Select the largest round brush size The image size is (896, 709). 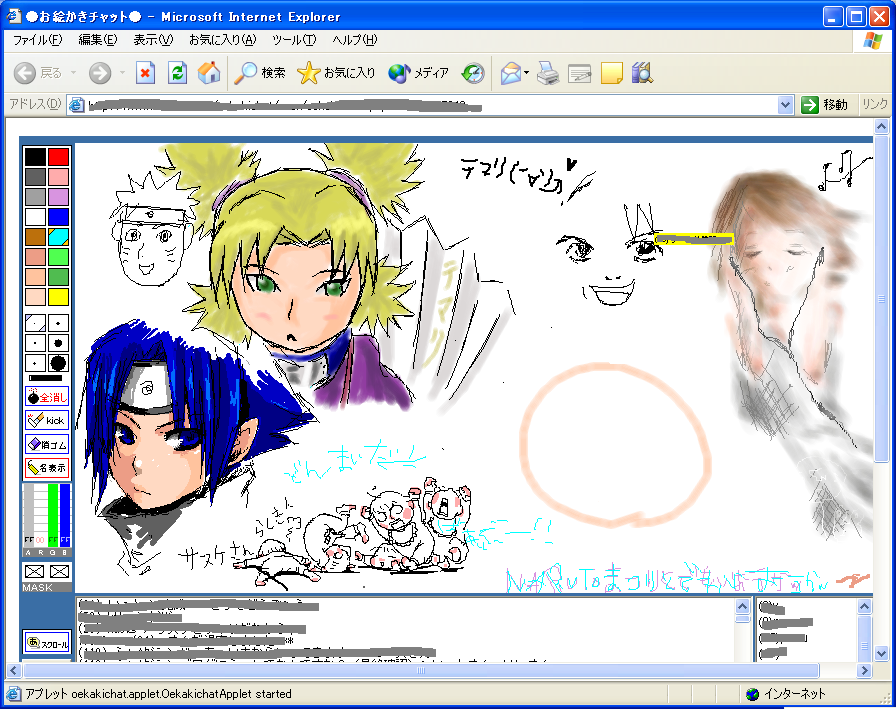pos(58,363)
